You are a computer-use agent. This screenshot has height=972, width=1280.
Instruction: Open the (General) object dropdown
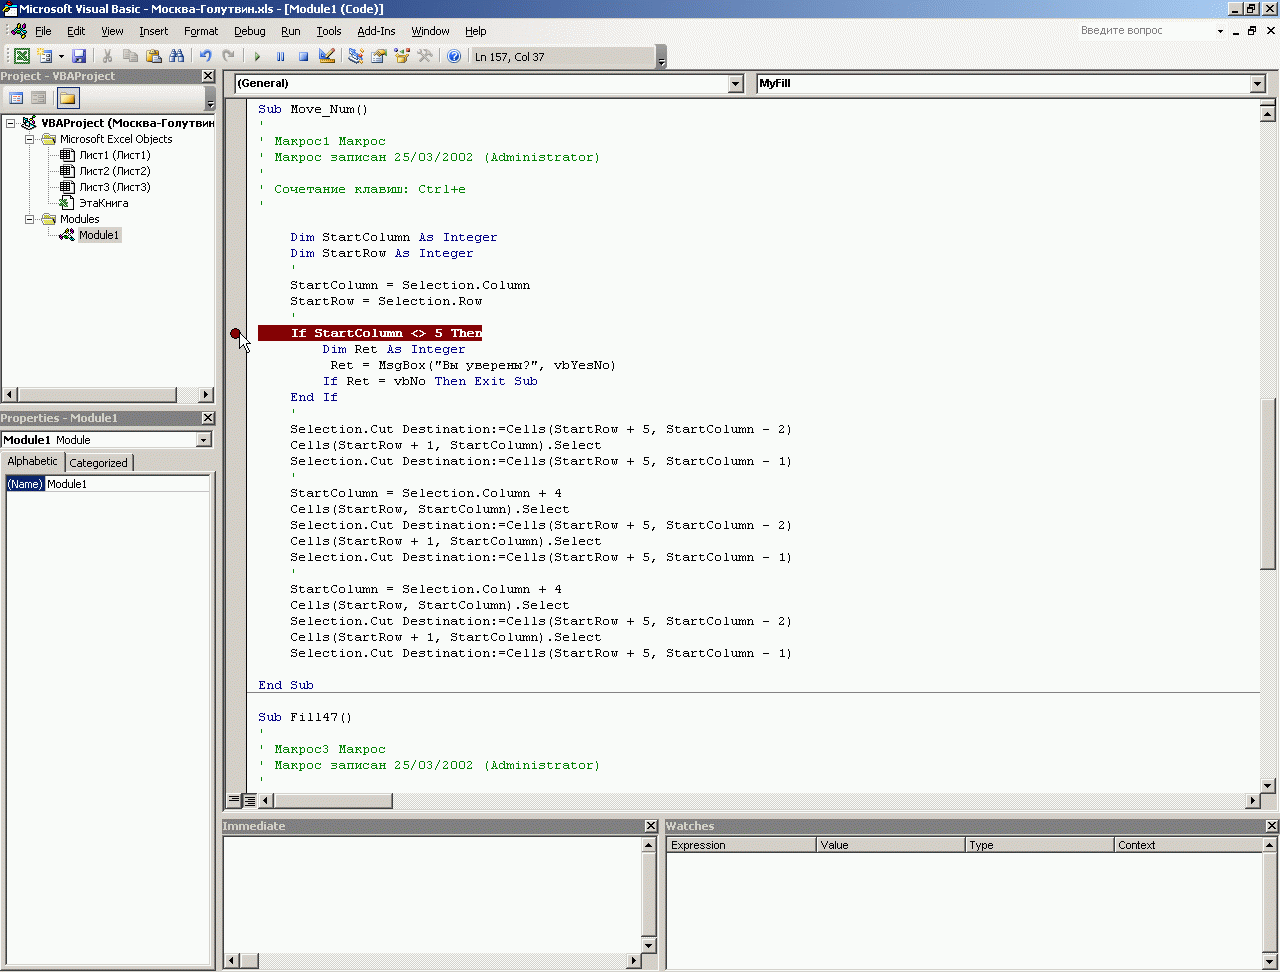[736, 84]
